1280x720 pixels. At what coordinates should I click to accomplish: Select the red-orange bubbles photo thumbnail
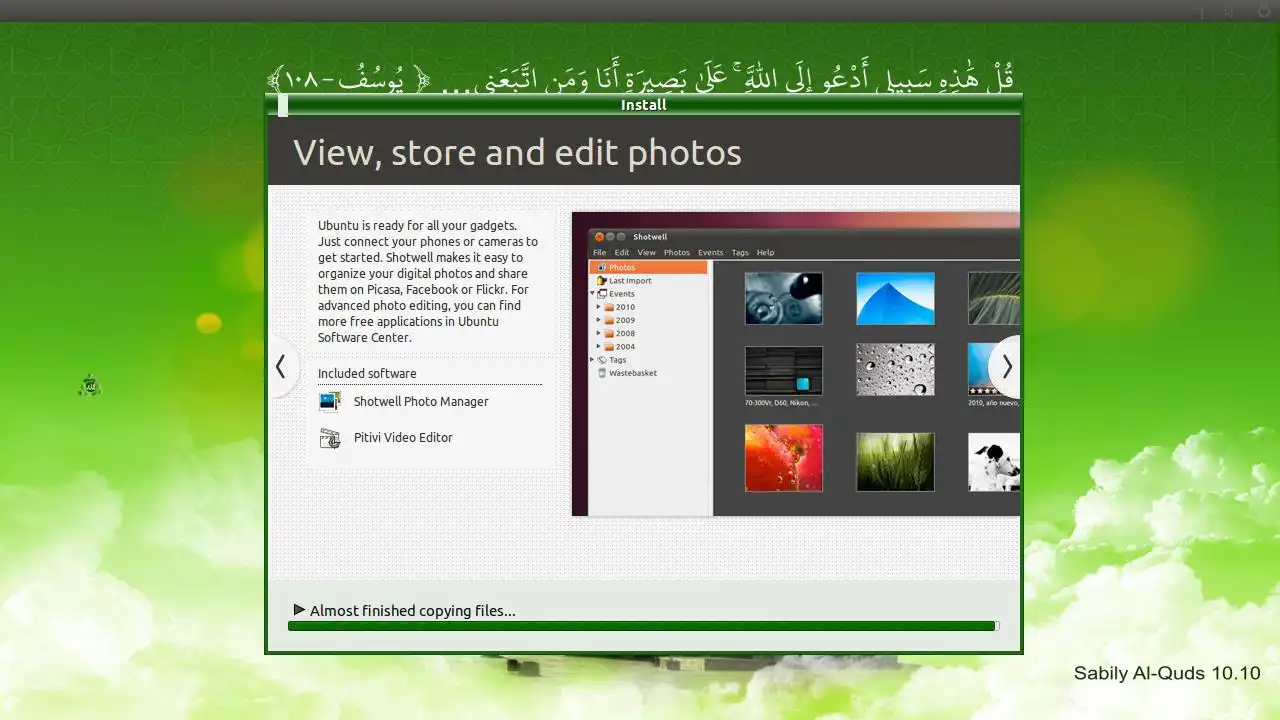pyautogui.click(x=784, y=458)
